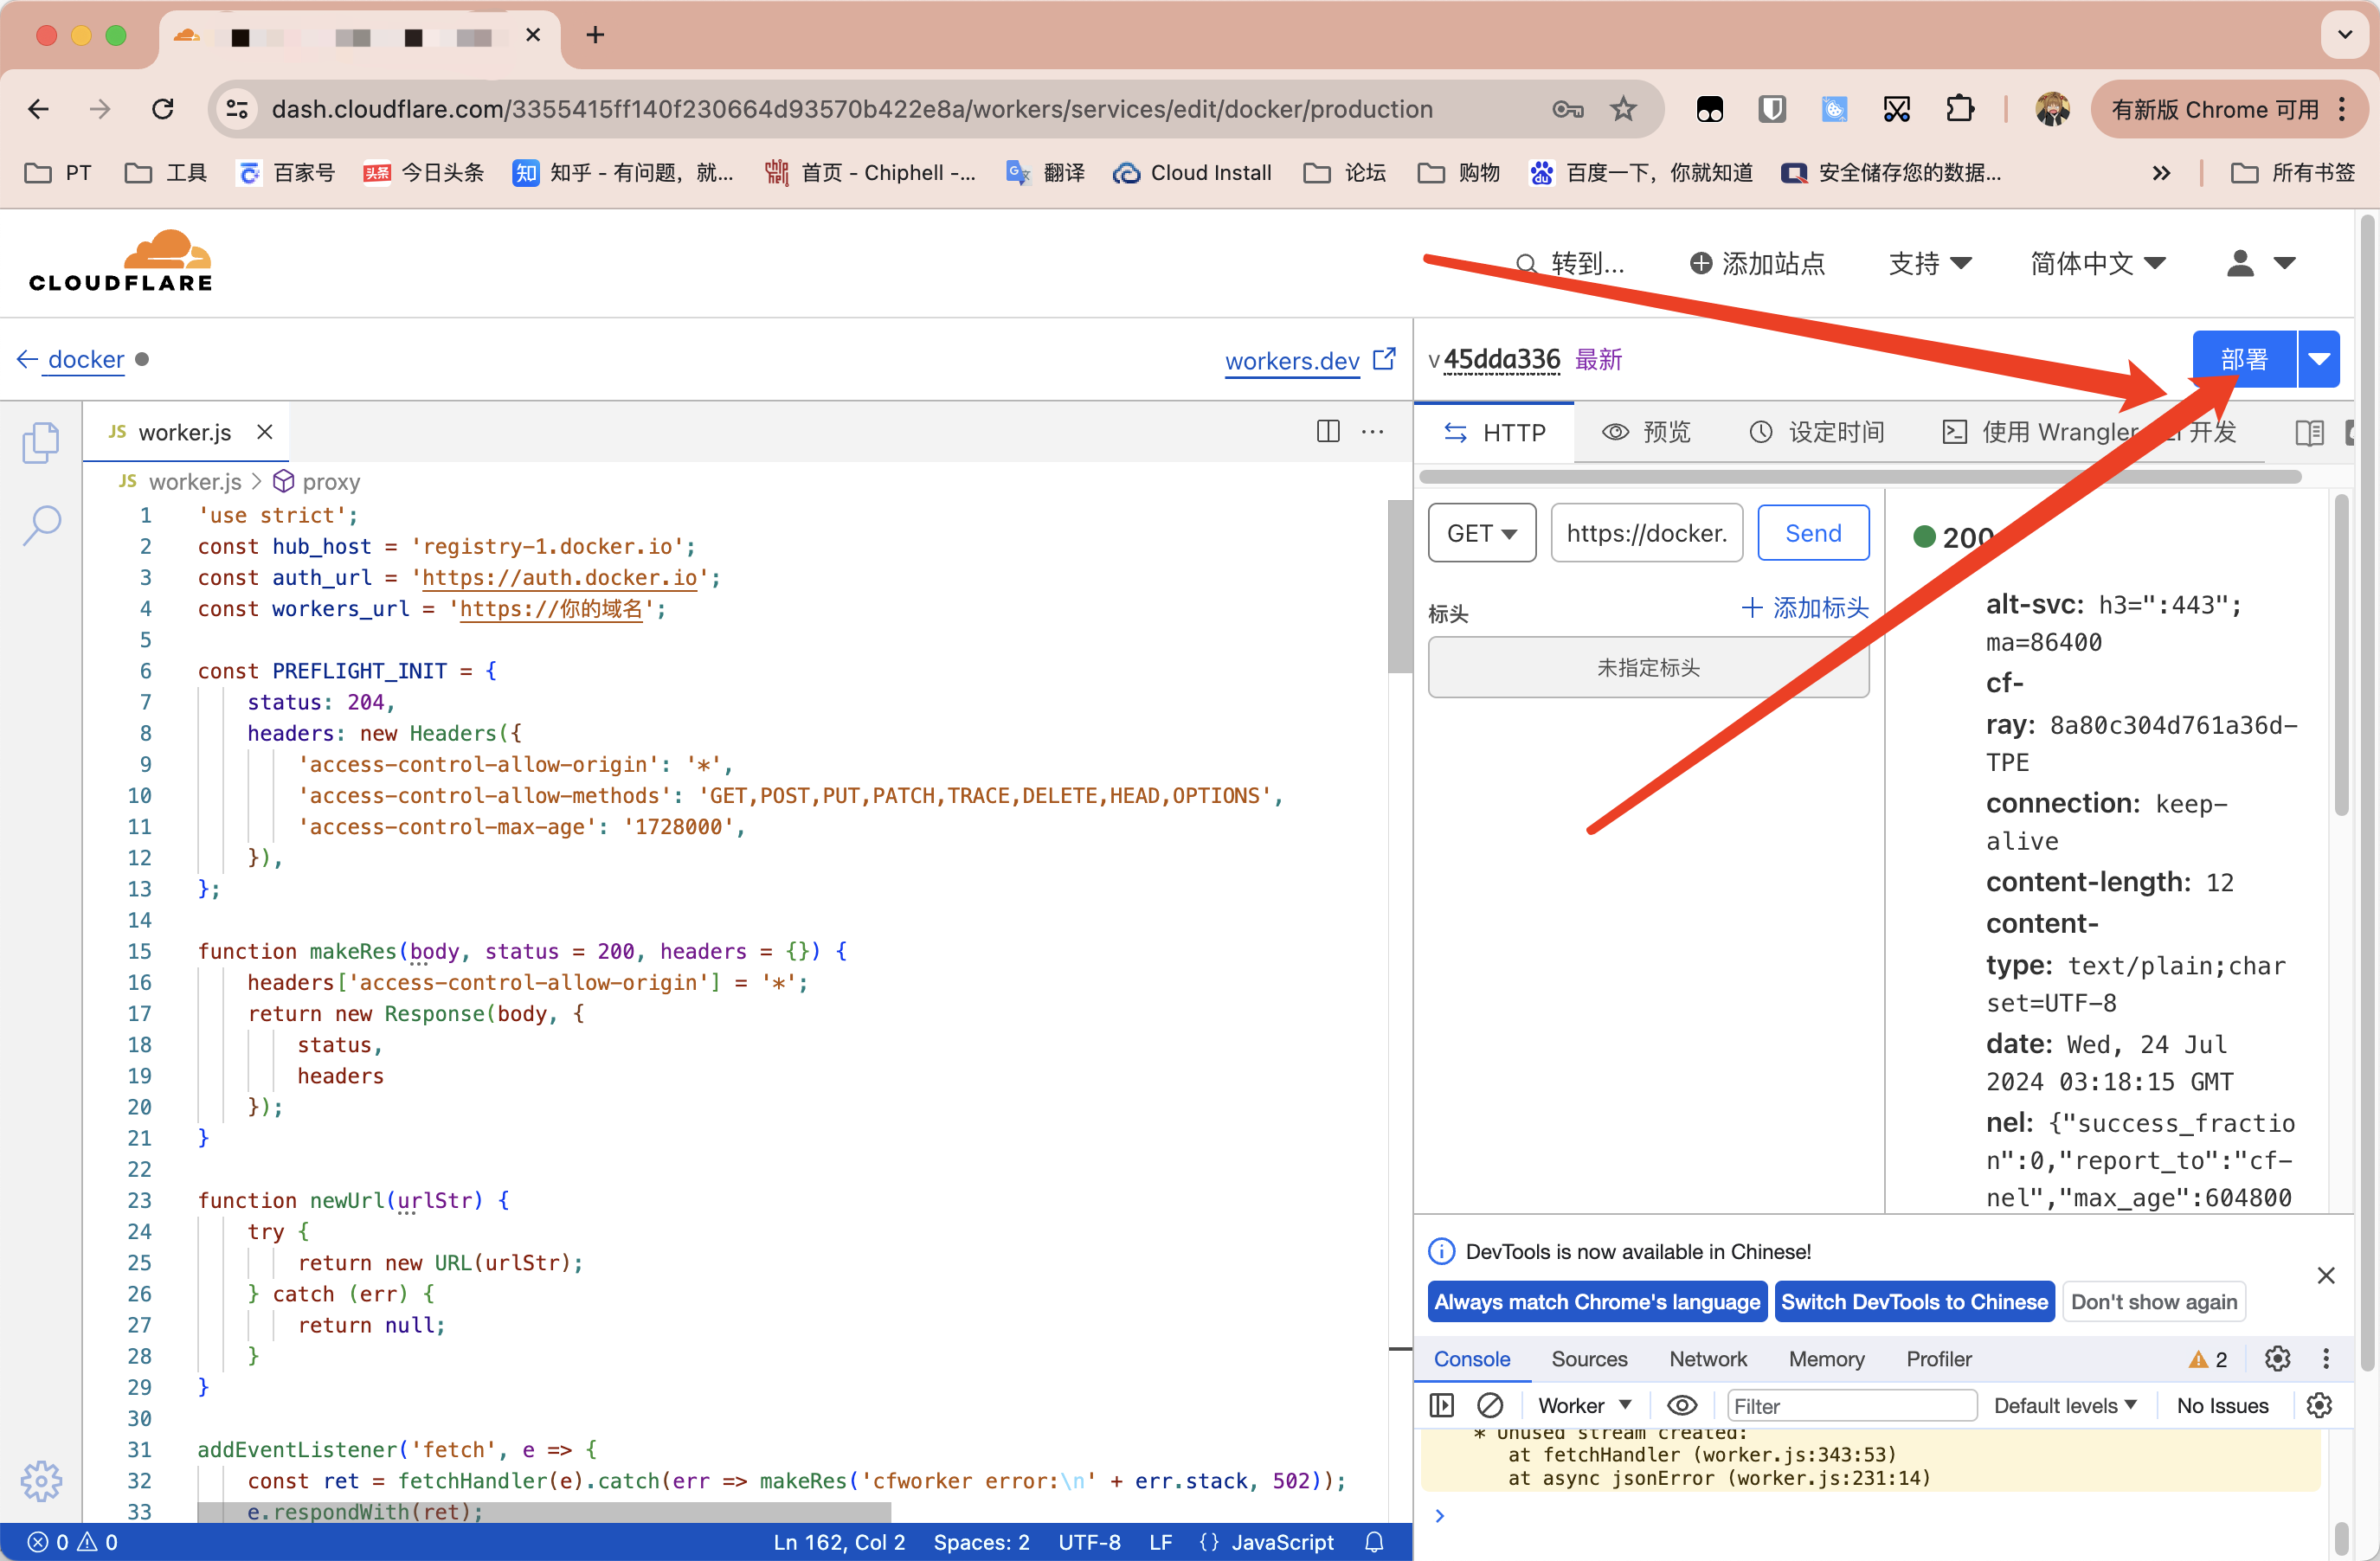The height and width of the screenshot is (1561, 2380).
Task: Select the HTTP tab
Action: [1495, 432]
